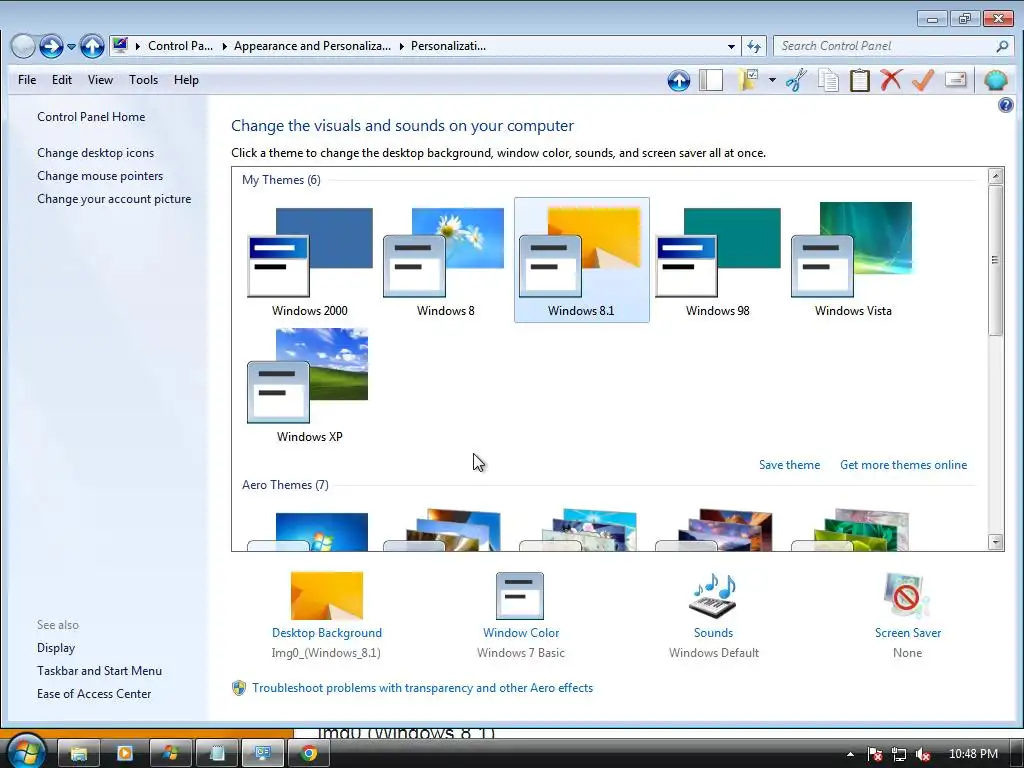Click the email envelope toolbar icon
Screen dimensions: 1024x768
point(955,80)
